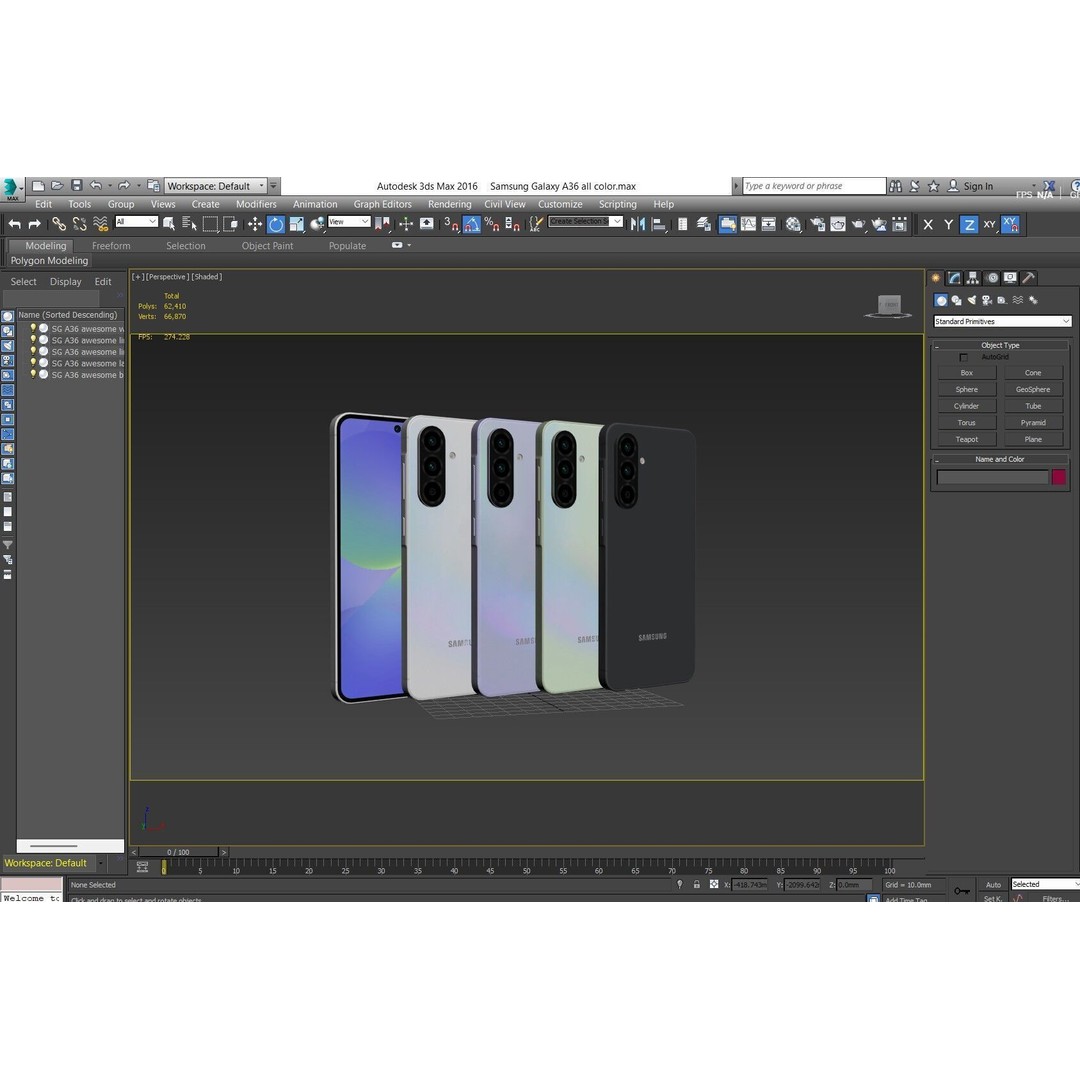Click the keyword search input field
Screen dimensions: 1080x1080
[813, 186]
